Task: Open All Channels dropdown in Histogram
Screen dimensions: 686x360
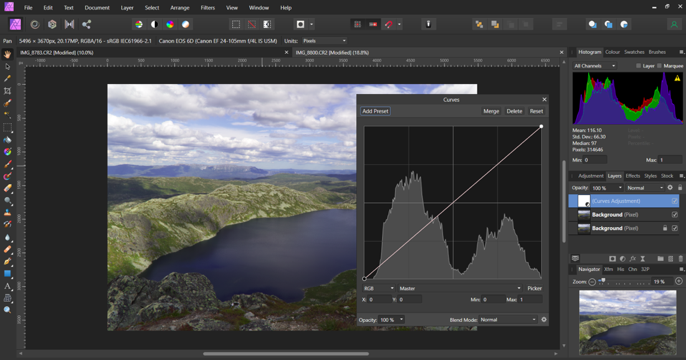Action: click(595, 66)
